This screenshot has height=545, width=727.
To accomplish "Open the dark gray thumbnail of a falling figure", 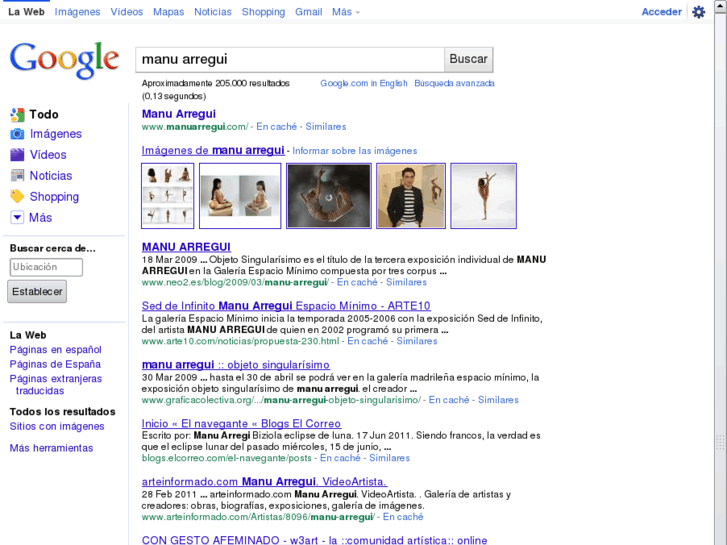I will (329, 196).
